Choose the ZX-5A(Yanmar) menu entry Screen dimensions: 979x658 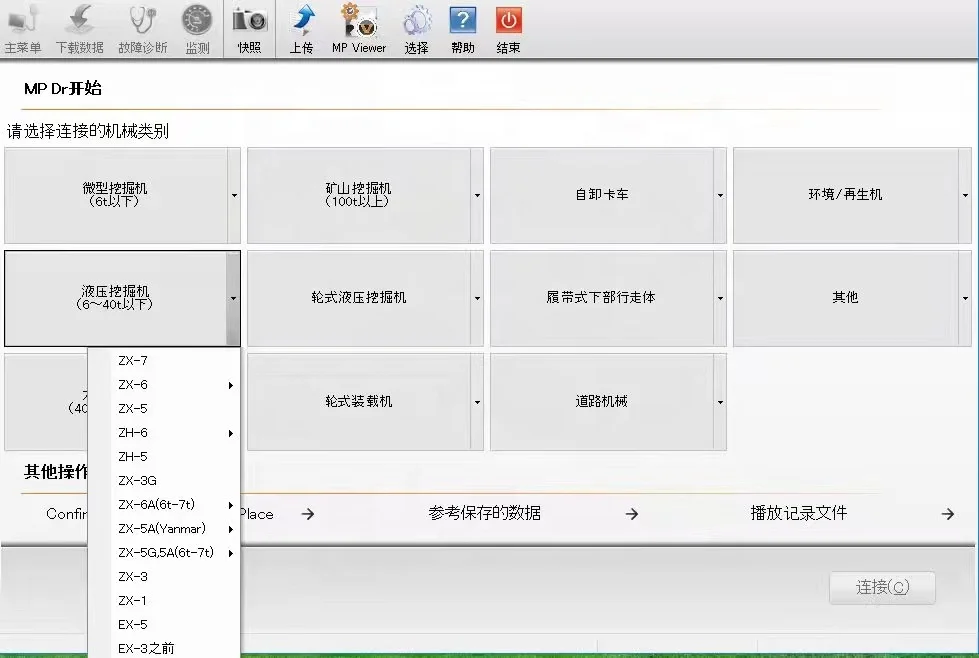164,529
